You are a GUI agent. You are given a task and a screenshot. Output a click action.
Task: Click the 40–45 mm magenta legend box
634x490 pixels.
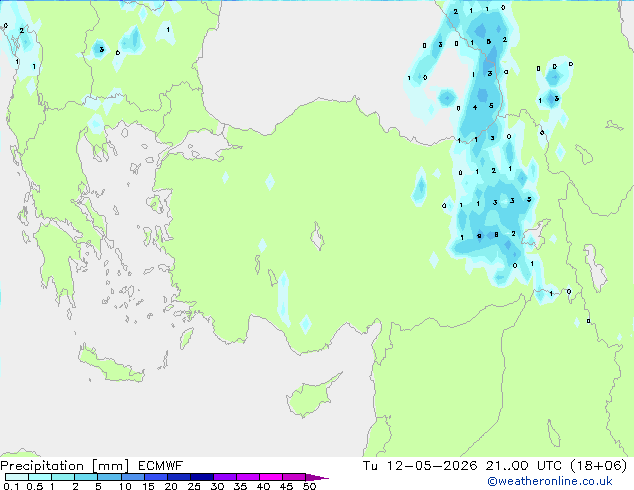pyautogui.click(x=271, y=477)
